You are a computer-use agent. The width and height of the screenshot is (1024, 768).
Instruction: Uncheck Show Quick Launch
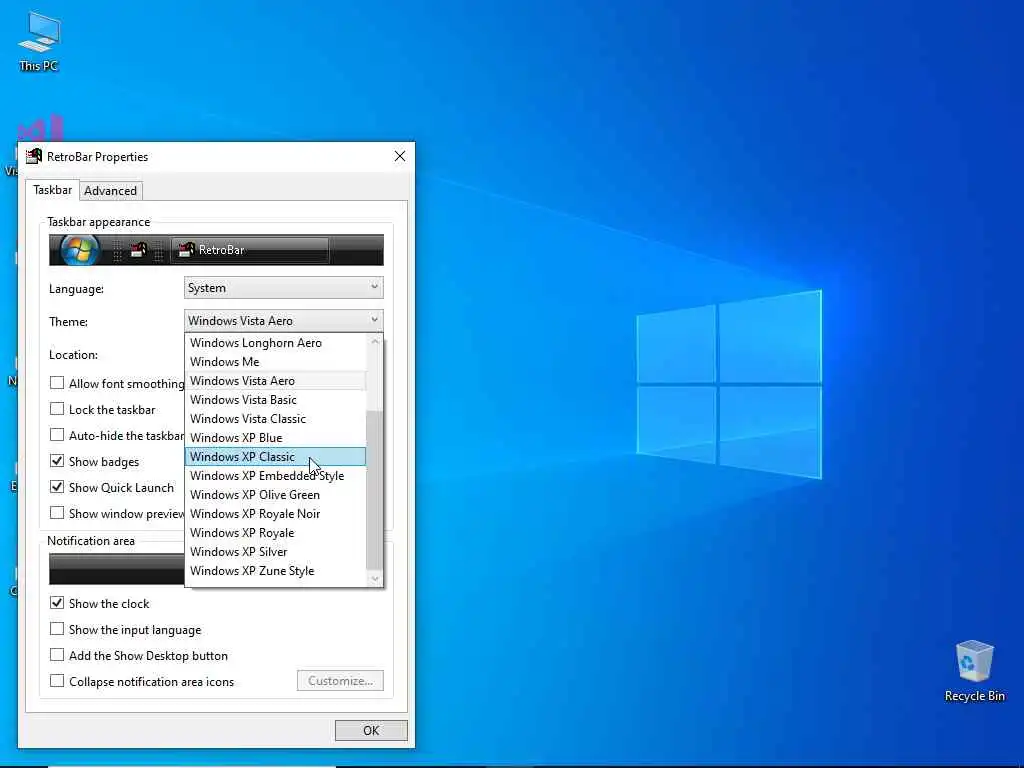click(57, 487)
